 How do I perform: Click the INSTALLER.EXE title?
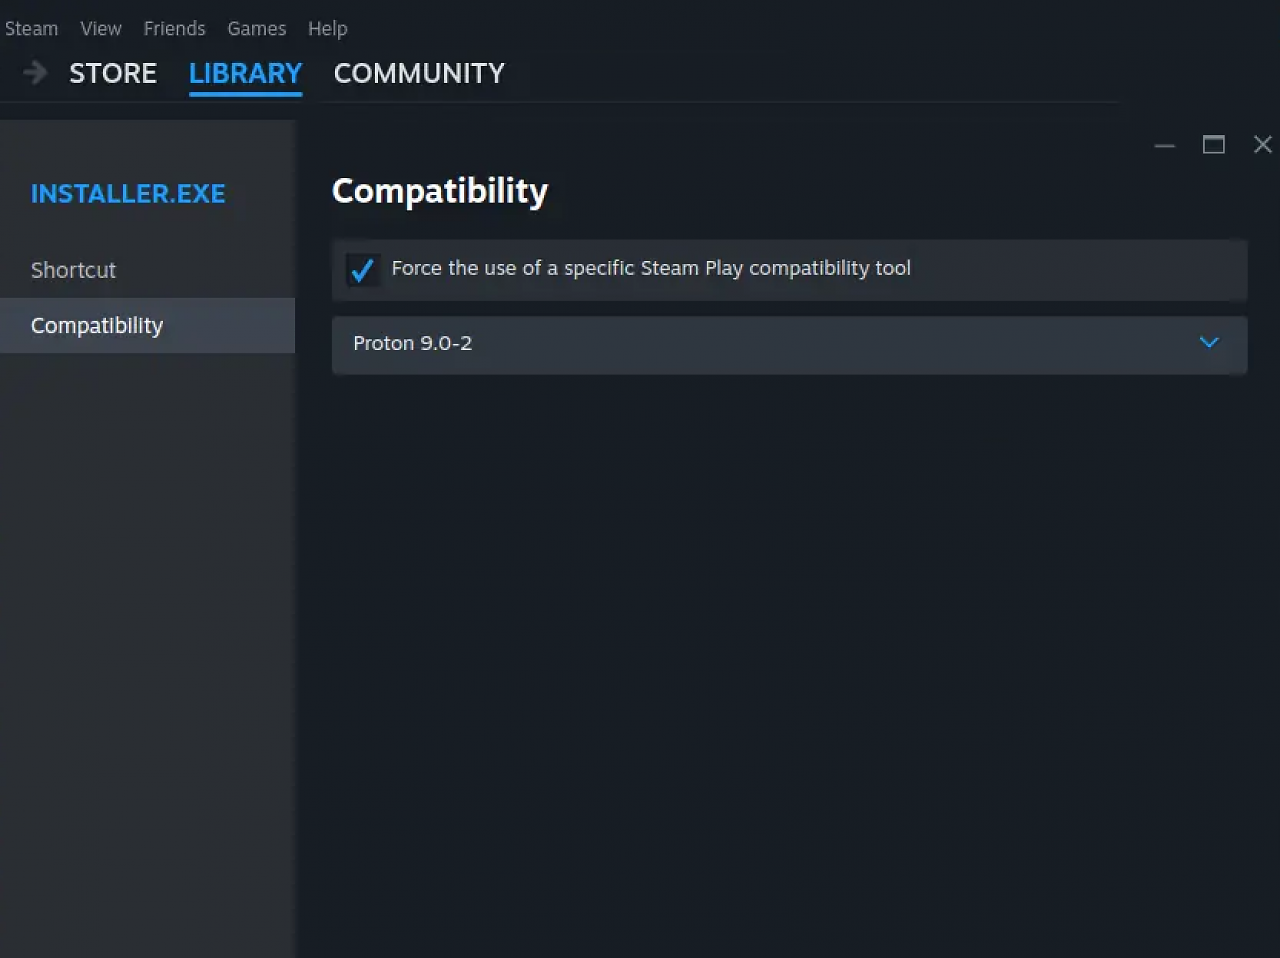click(128, 194)
